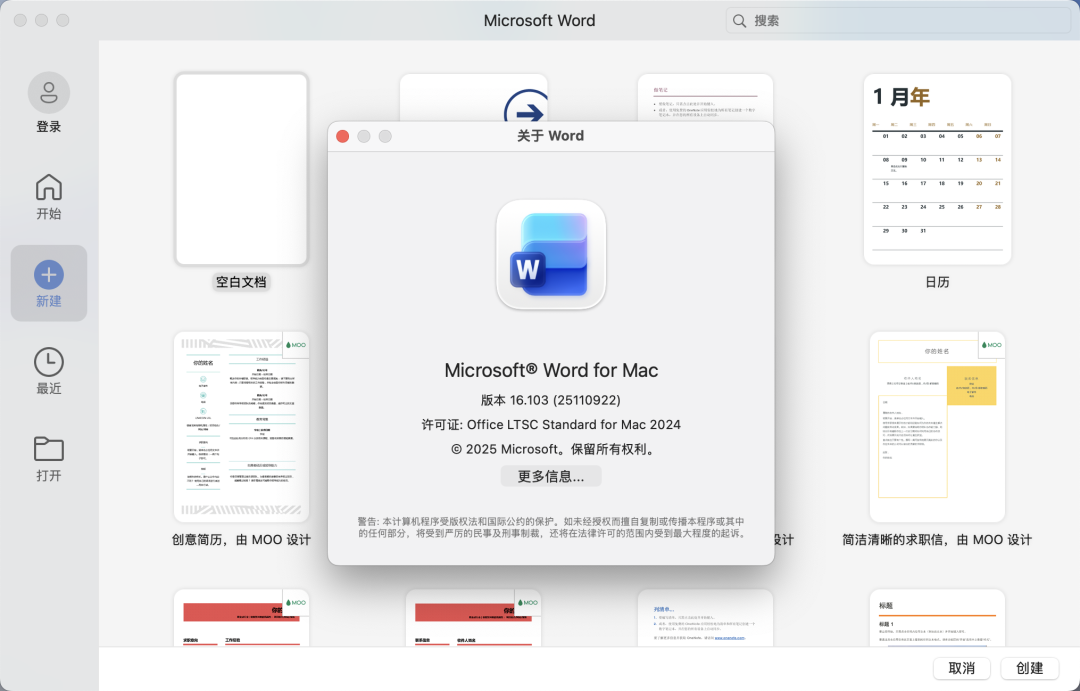Click the 创建 button

[x=1029, y=668]
